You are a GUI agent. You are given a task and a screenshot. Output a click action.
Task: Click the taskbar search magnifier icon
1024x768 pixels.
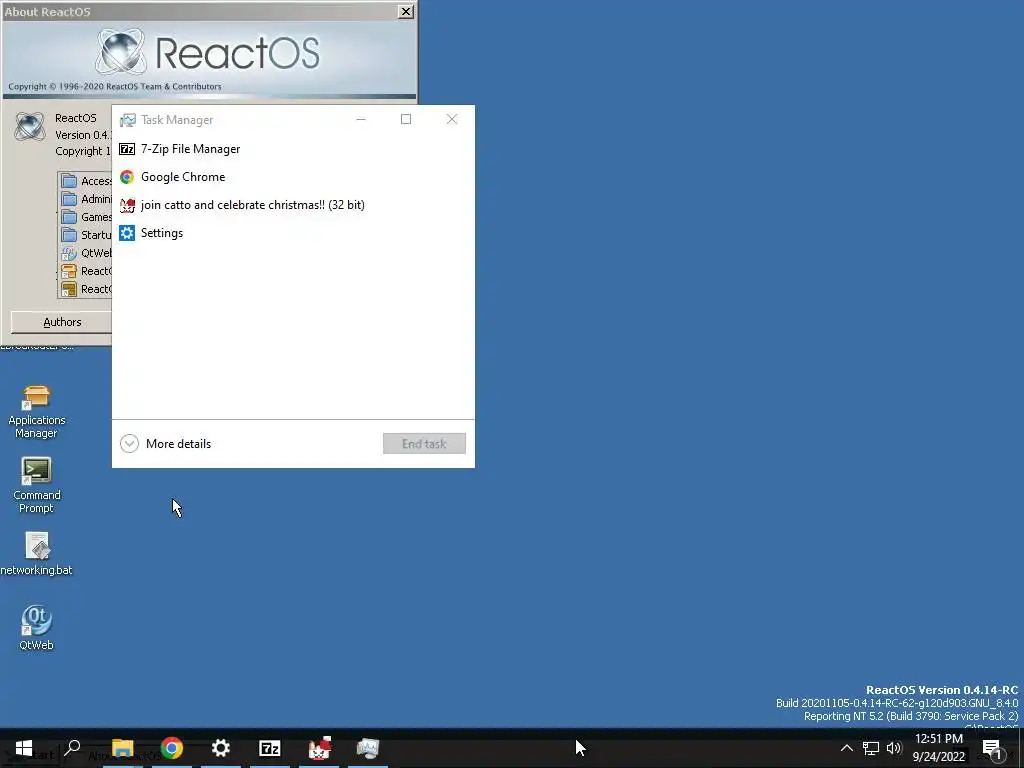72,748
